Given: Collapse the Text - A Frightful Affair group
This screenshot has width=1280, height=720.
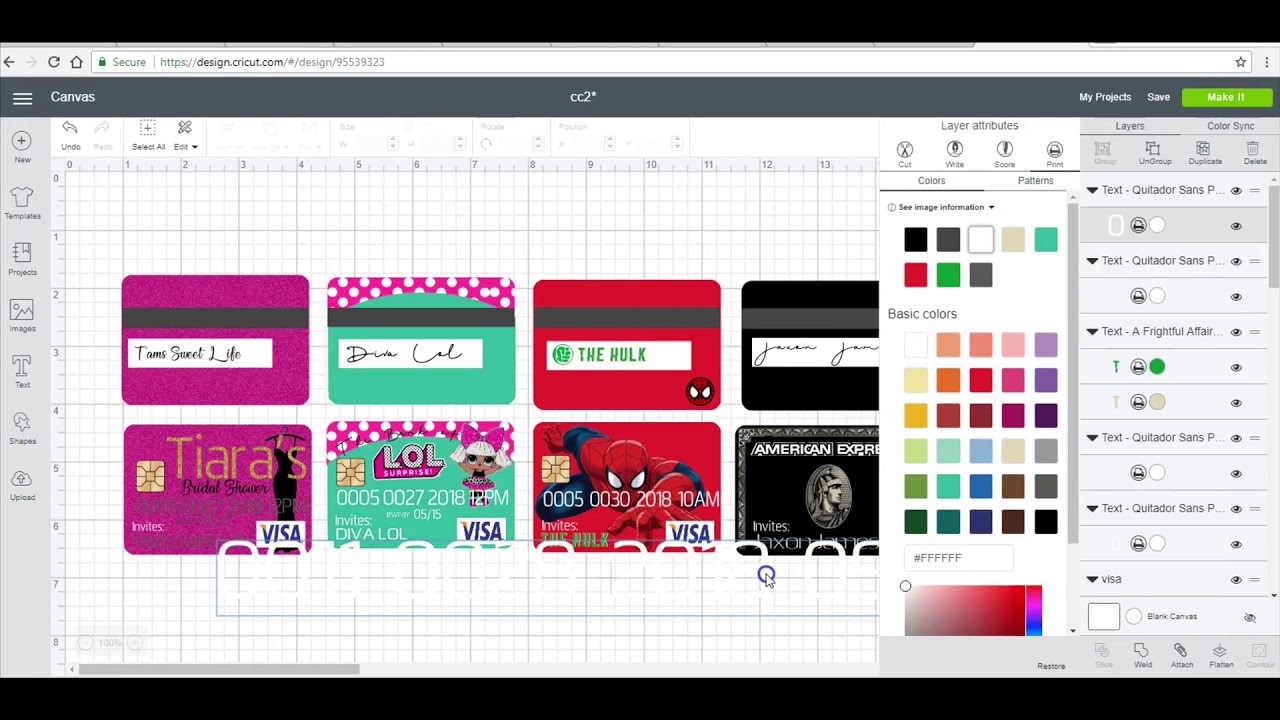Looking at the screenshot, I should (x=1092, y=332).
